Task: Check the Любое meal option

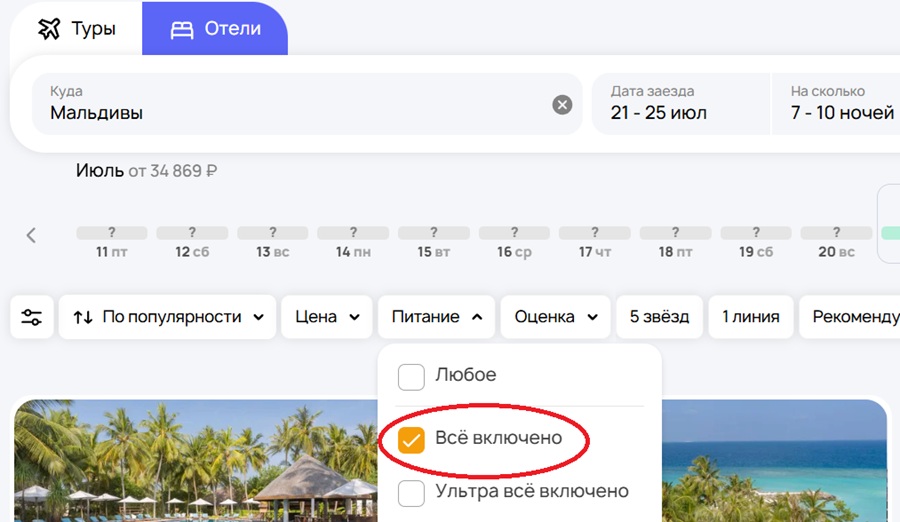Action: pos(411,377)
